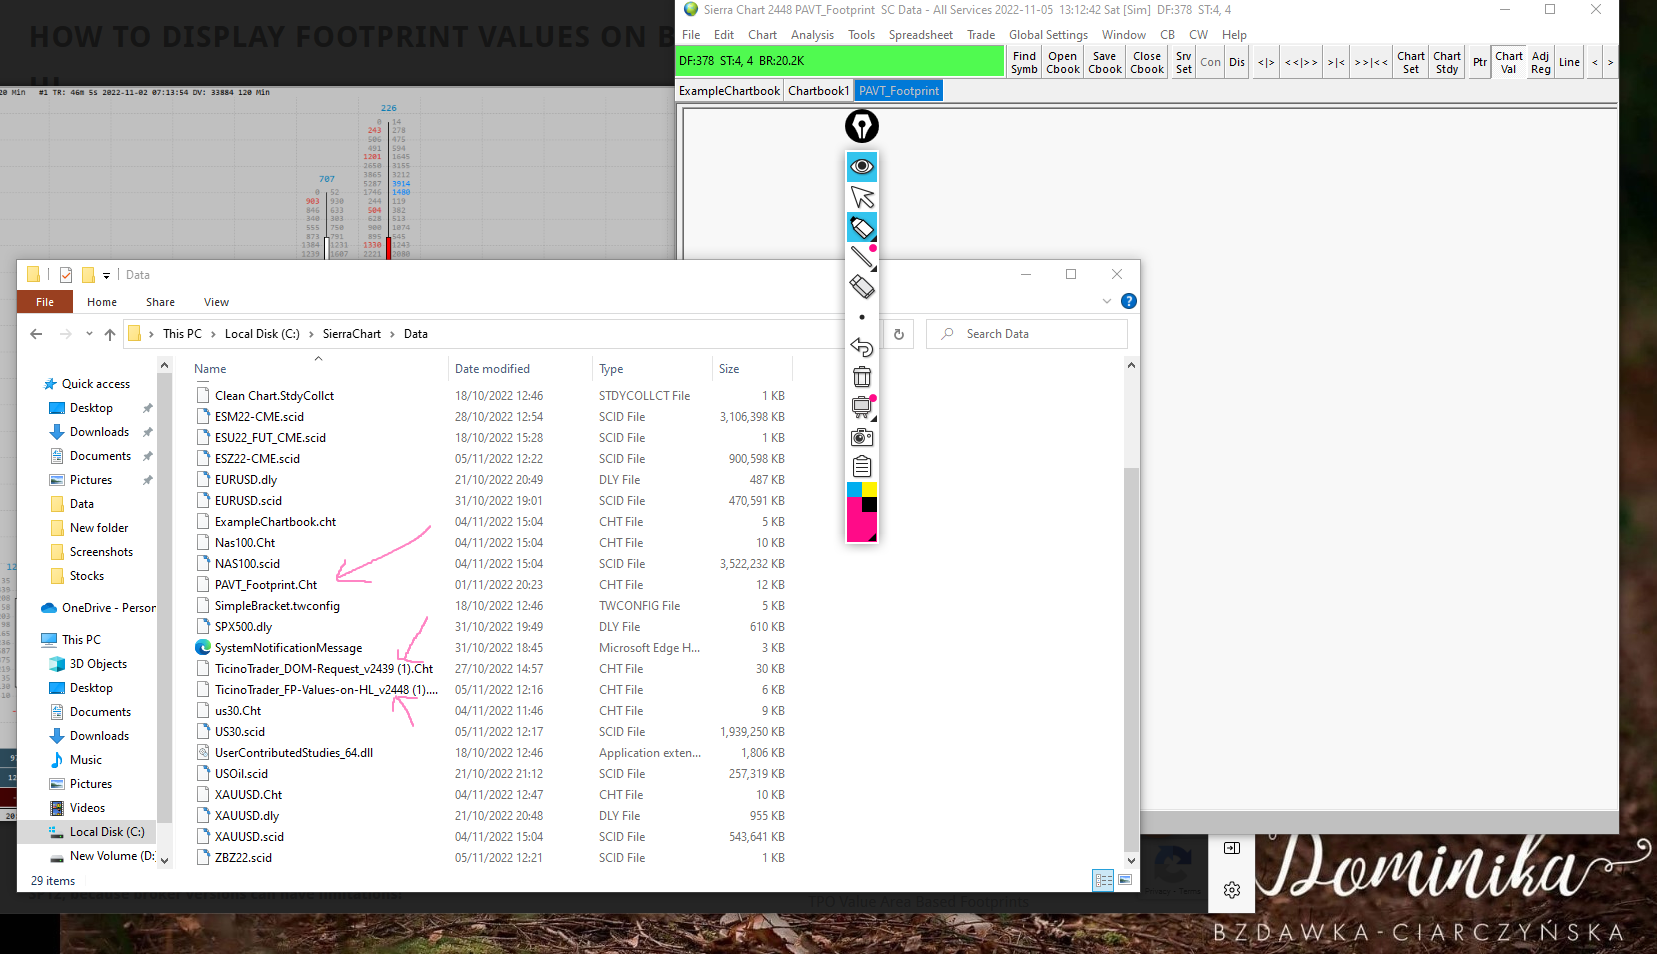Select the arrow cursor tool in annotation toolbar
Screen dimensions: 1657x954
point(862,197)
